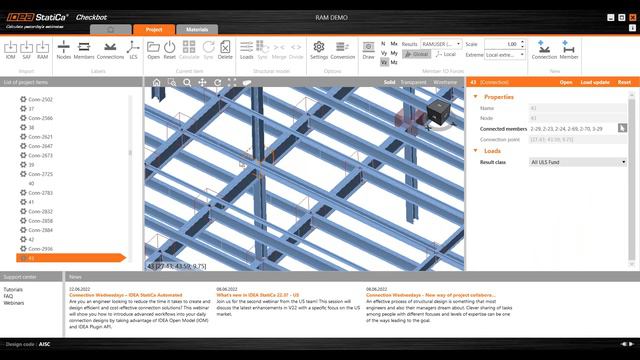Open the Results dropdown
640x360 pixels.
441,44
